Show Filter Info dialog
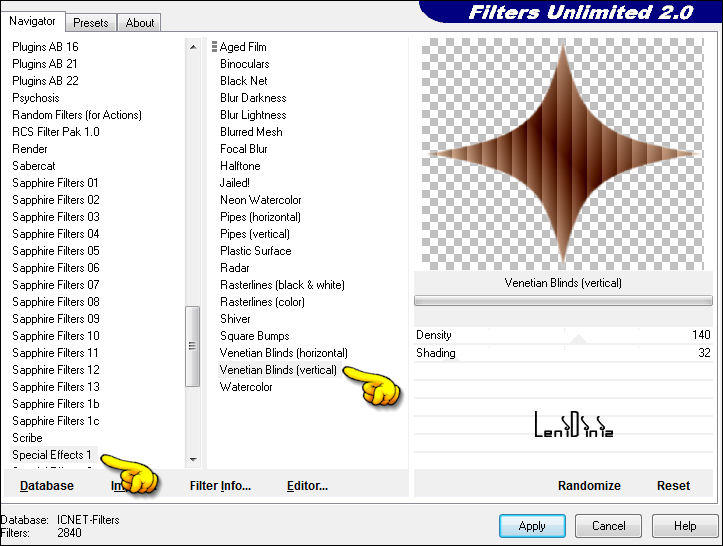The image size is (723, 546). tap(220, 486)
